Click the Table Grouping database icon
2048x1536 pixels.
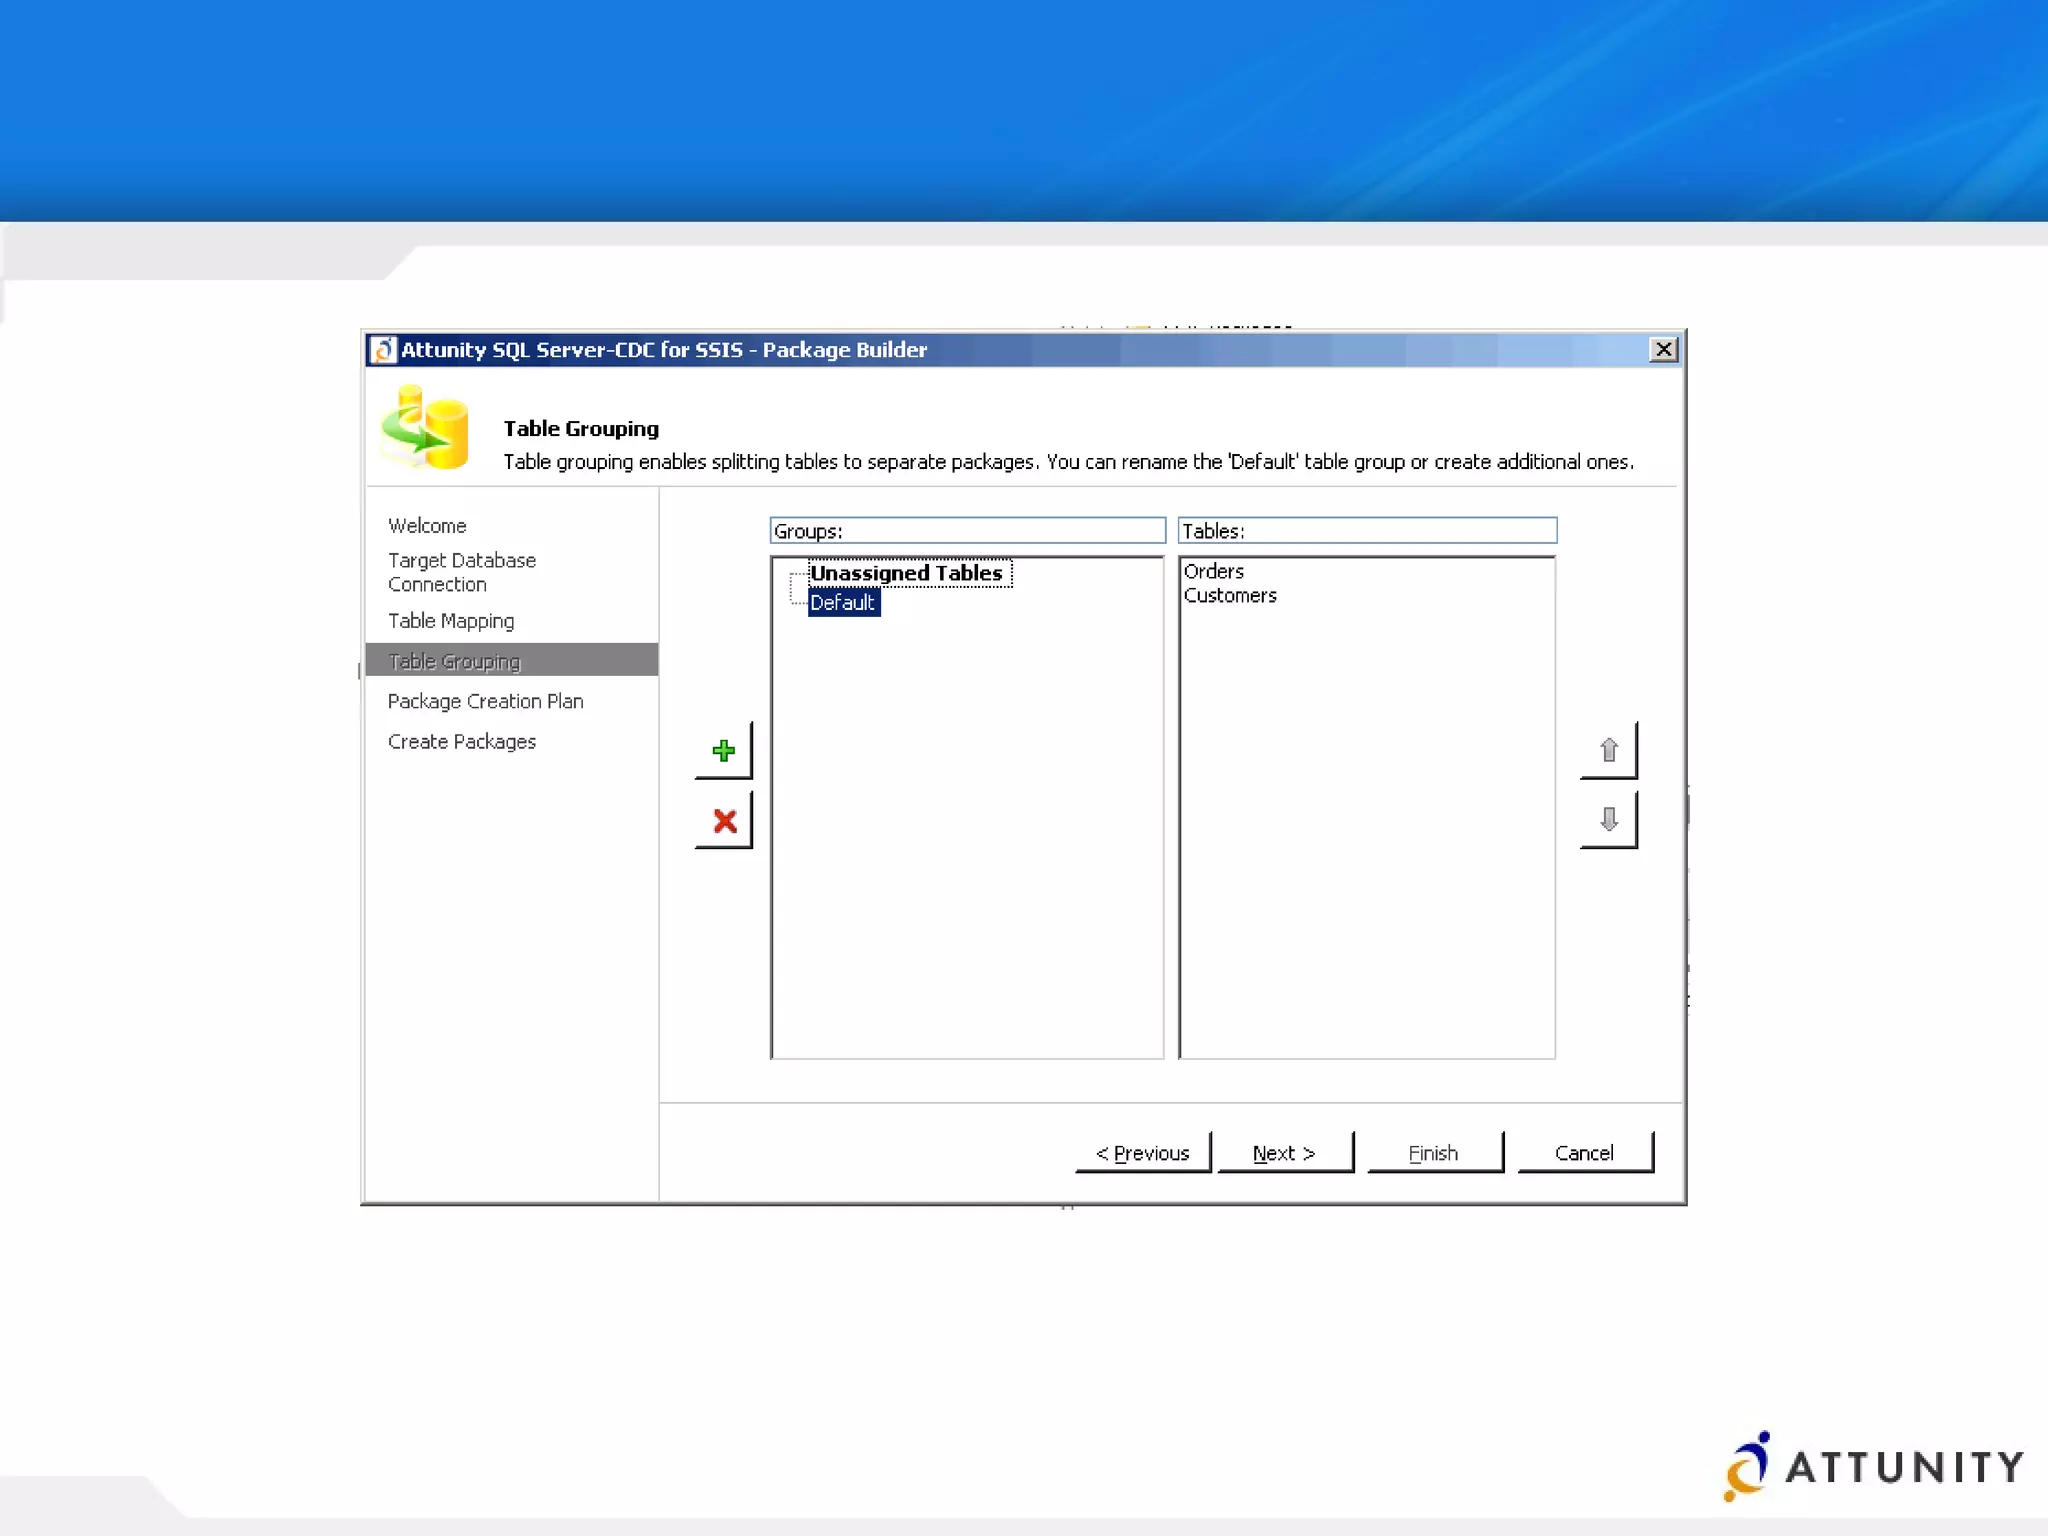(425, 428)
